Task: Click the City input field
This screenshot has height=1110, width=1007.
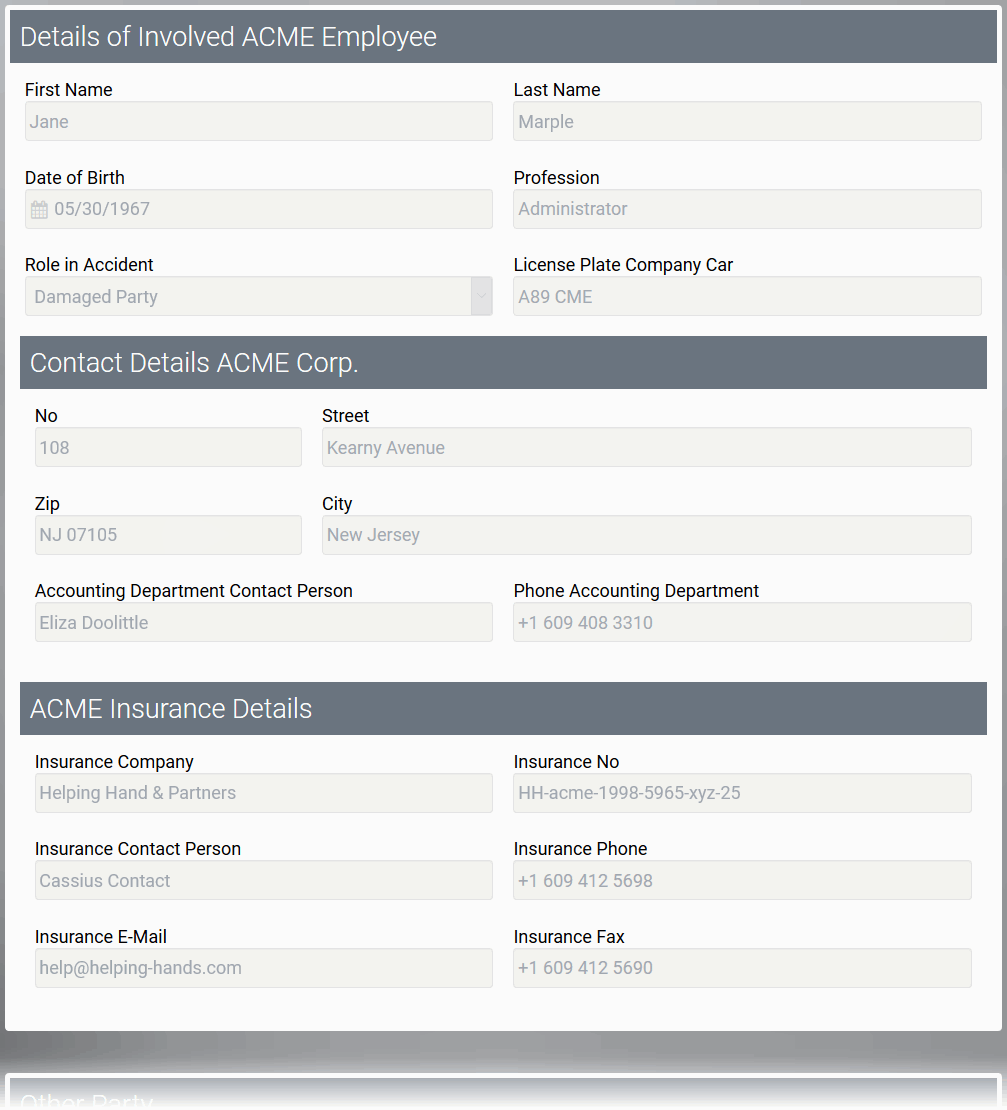Action: (x=646, y=535)
